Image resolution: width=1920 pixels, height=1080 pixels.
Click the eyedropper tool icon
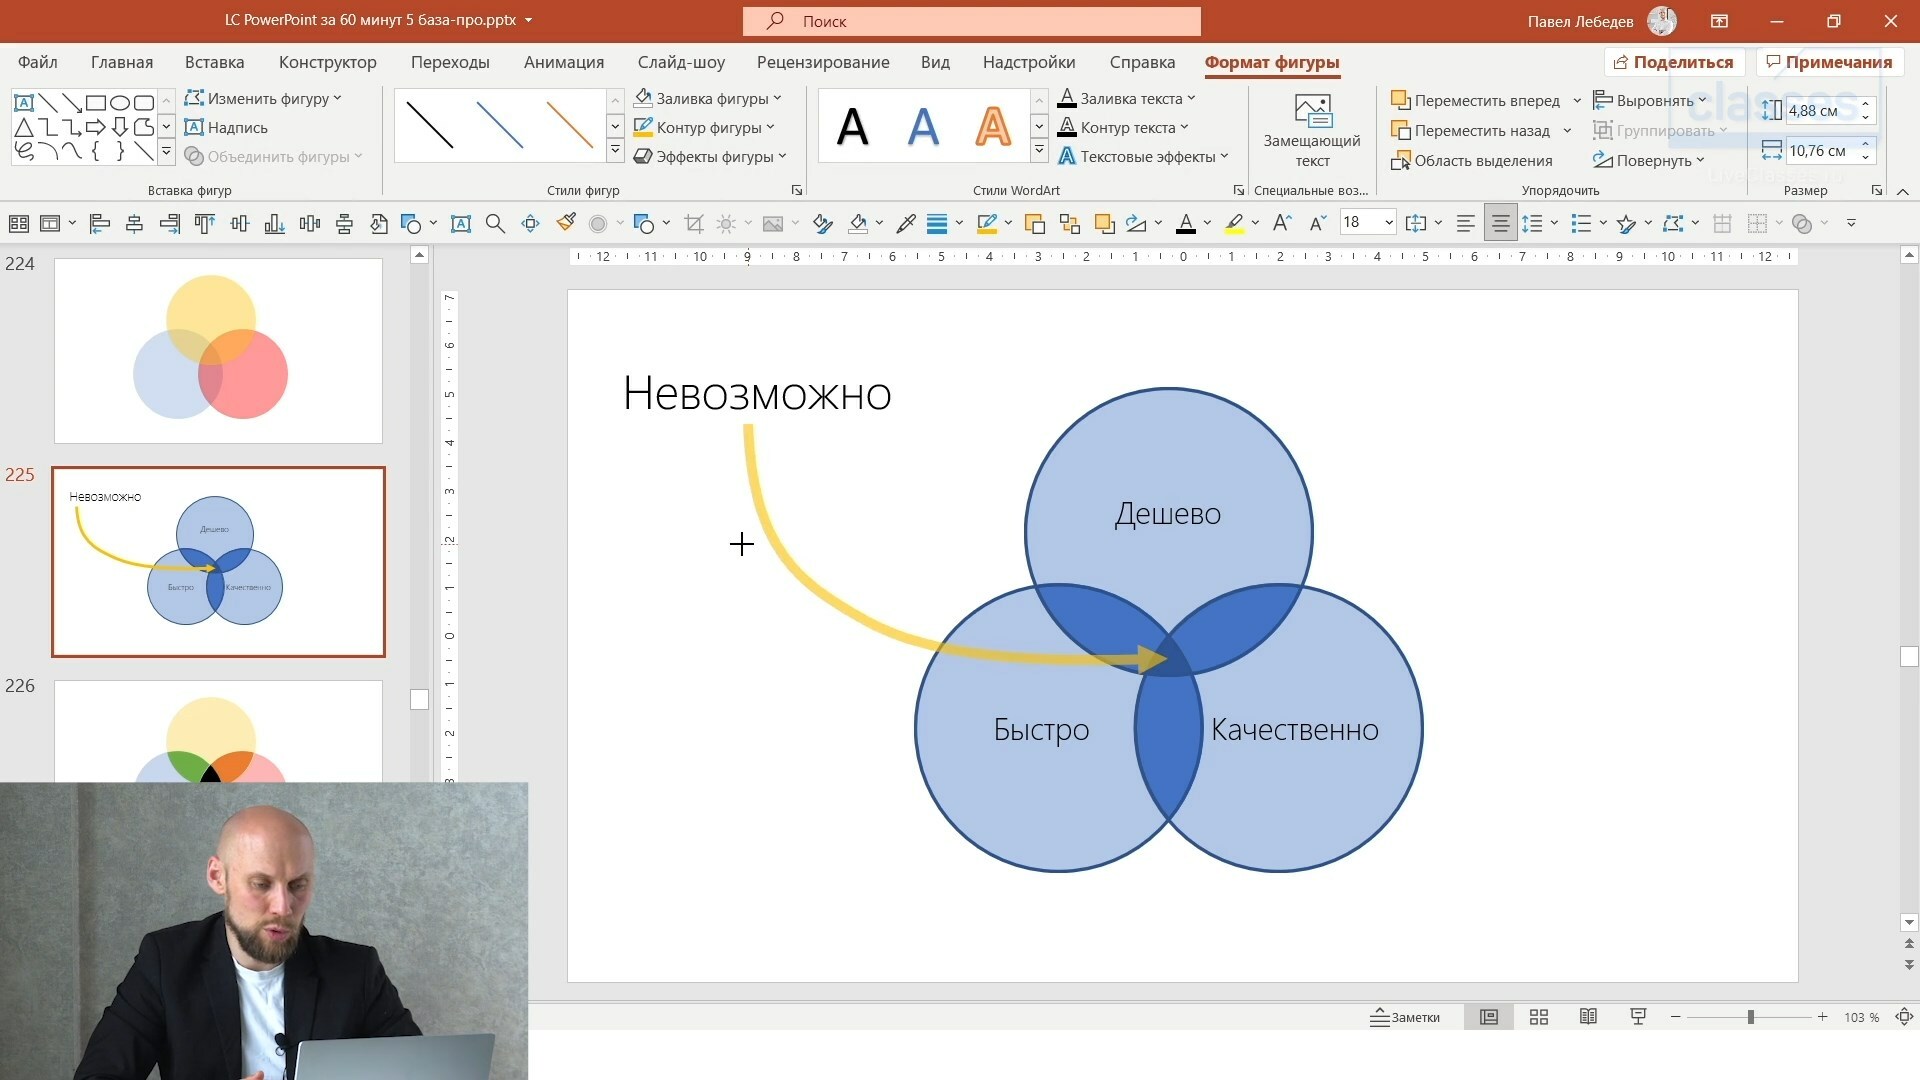click(x=906, y=223)
